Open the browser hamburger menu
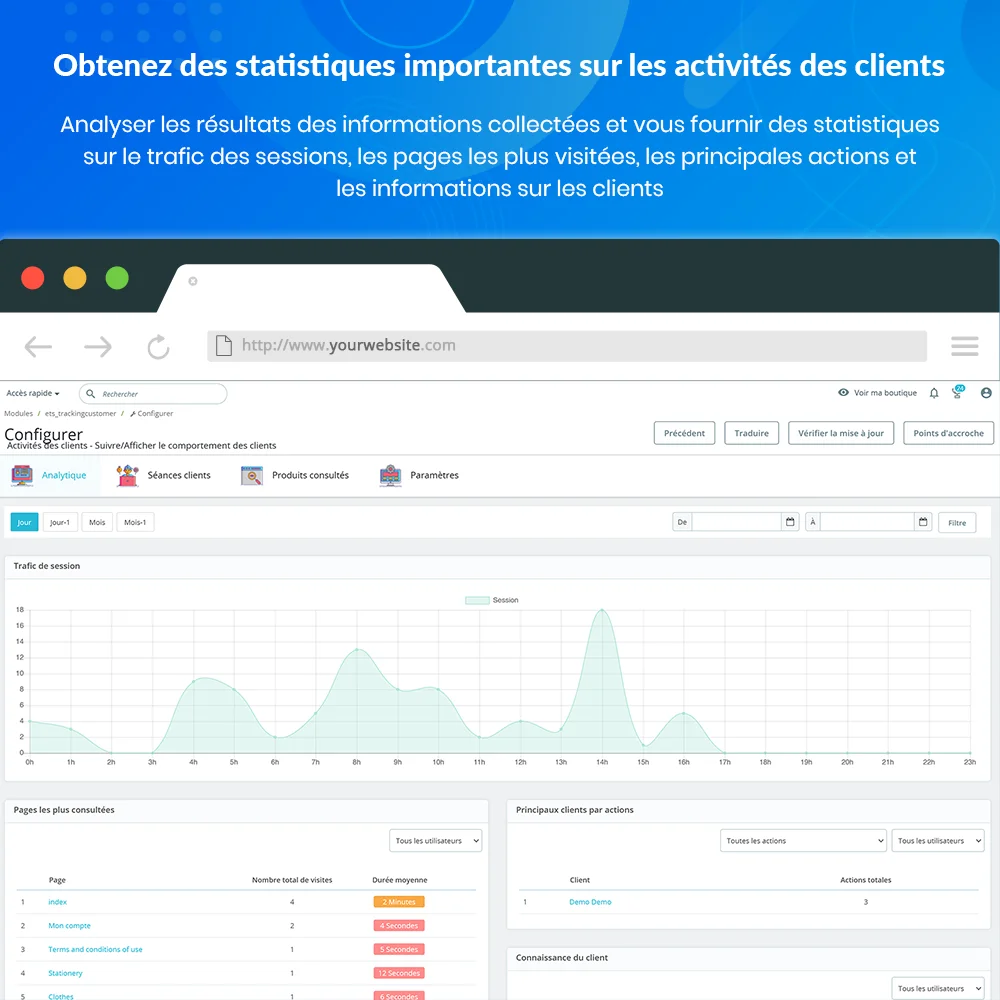Image resolution: width=1000 pixels, height=1000 pixels. (964, 346)
